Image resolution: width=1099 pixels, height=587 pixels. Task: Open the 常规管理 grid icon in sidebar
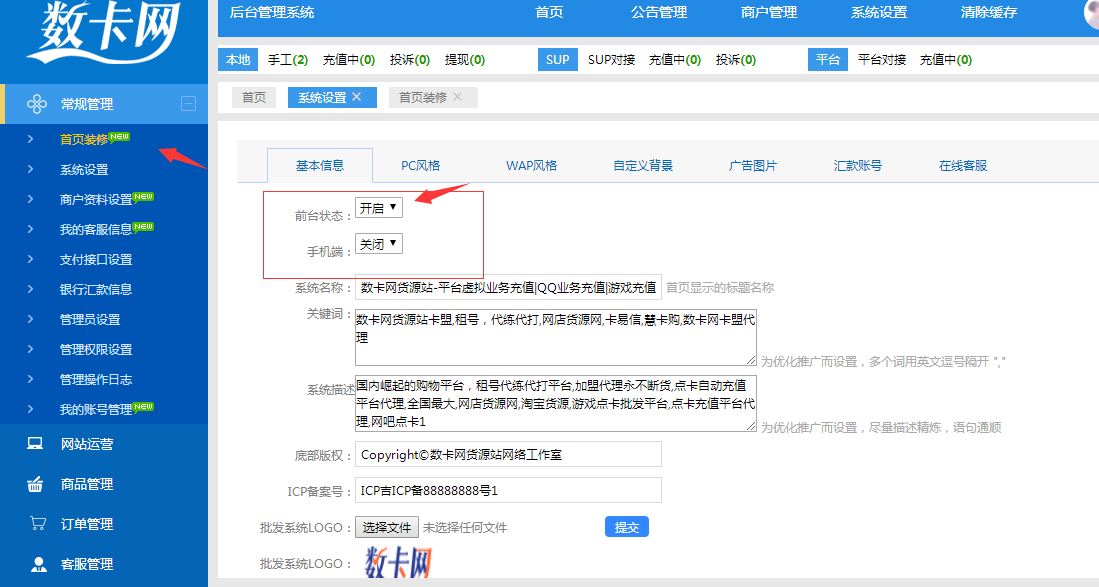38,103
